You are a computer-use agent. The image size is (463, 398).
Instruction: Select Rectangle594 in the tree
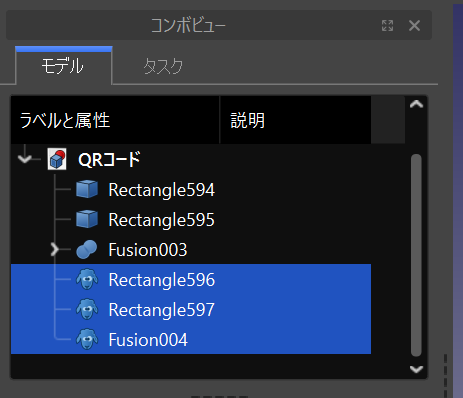(162, 190)
